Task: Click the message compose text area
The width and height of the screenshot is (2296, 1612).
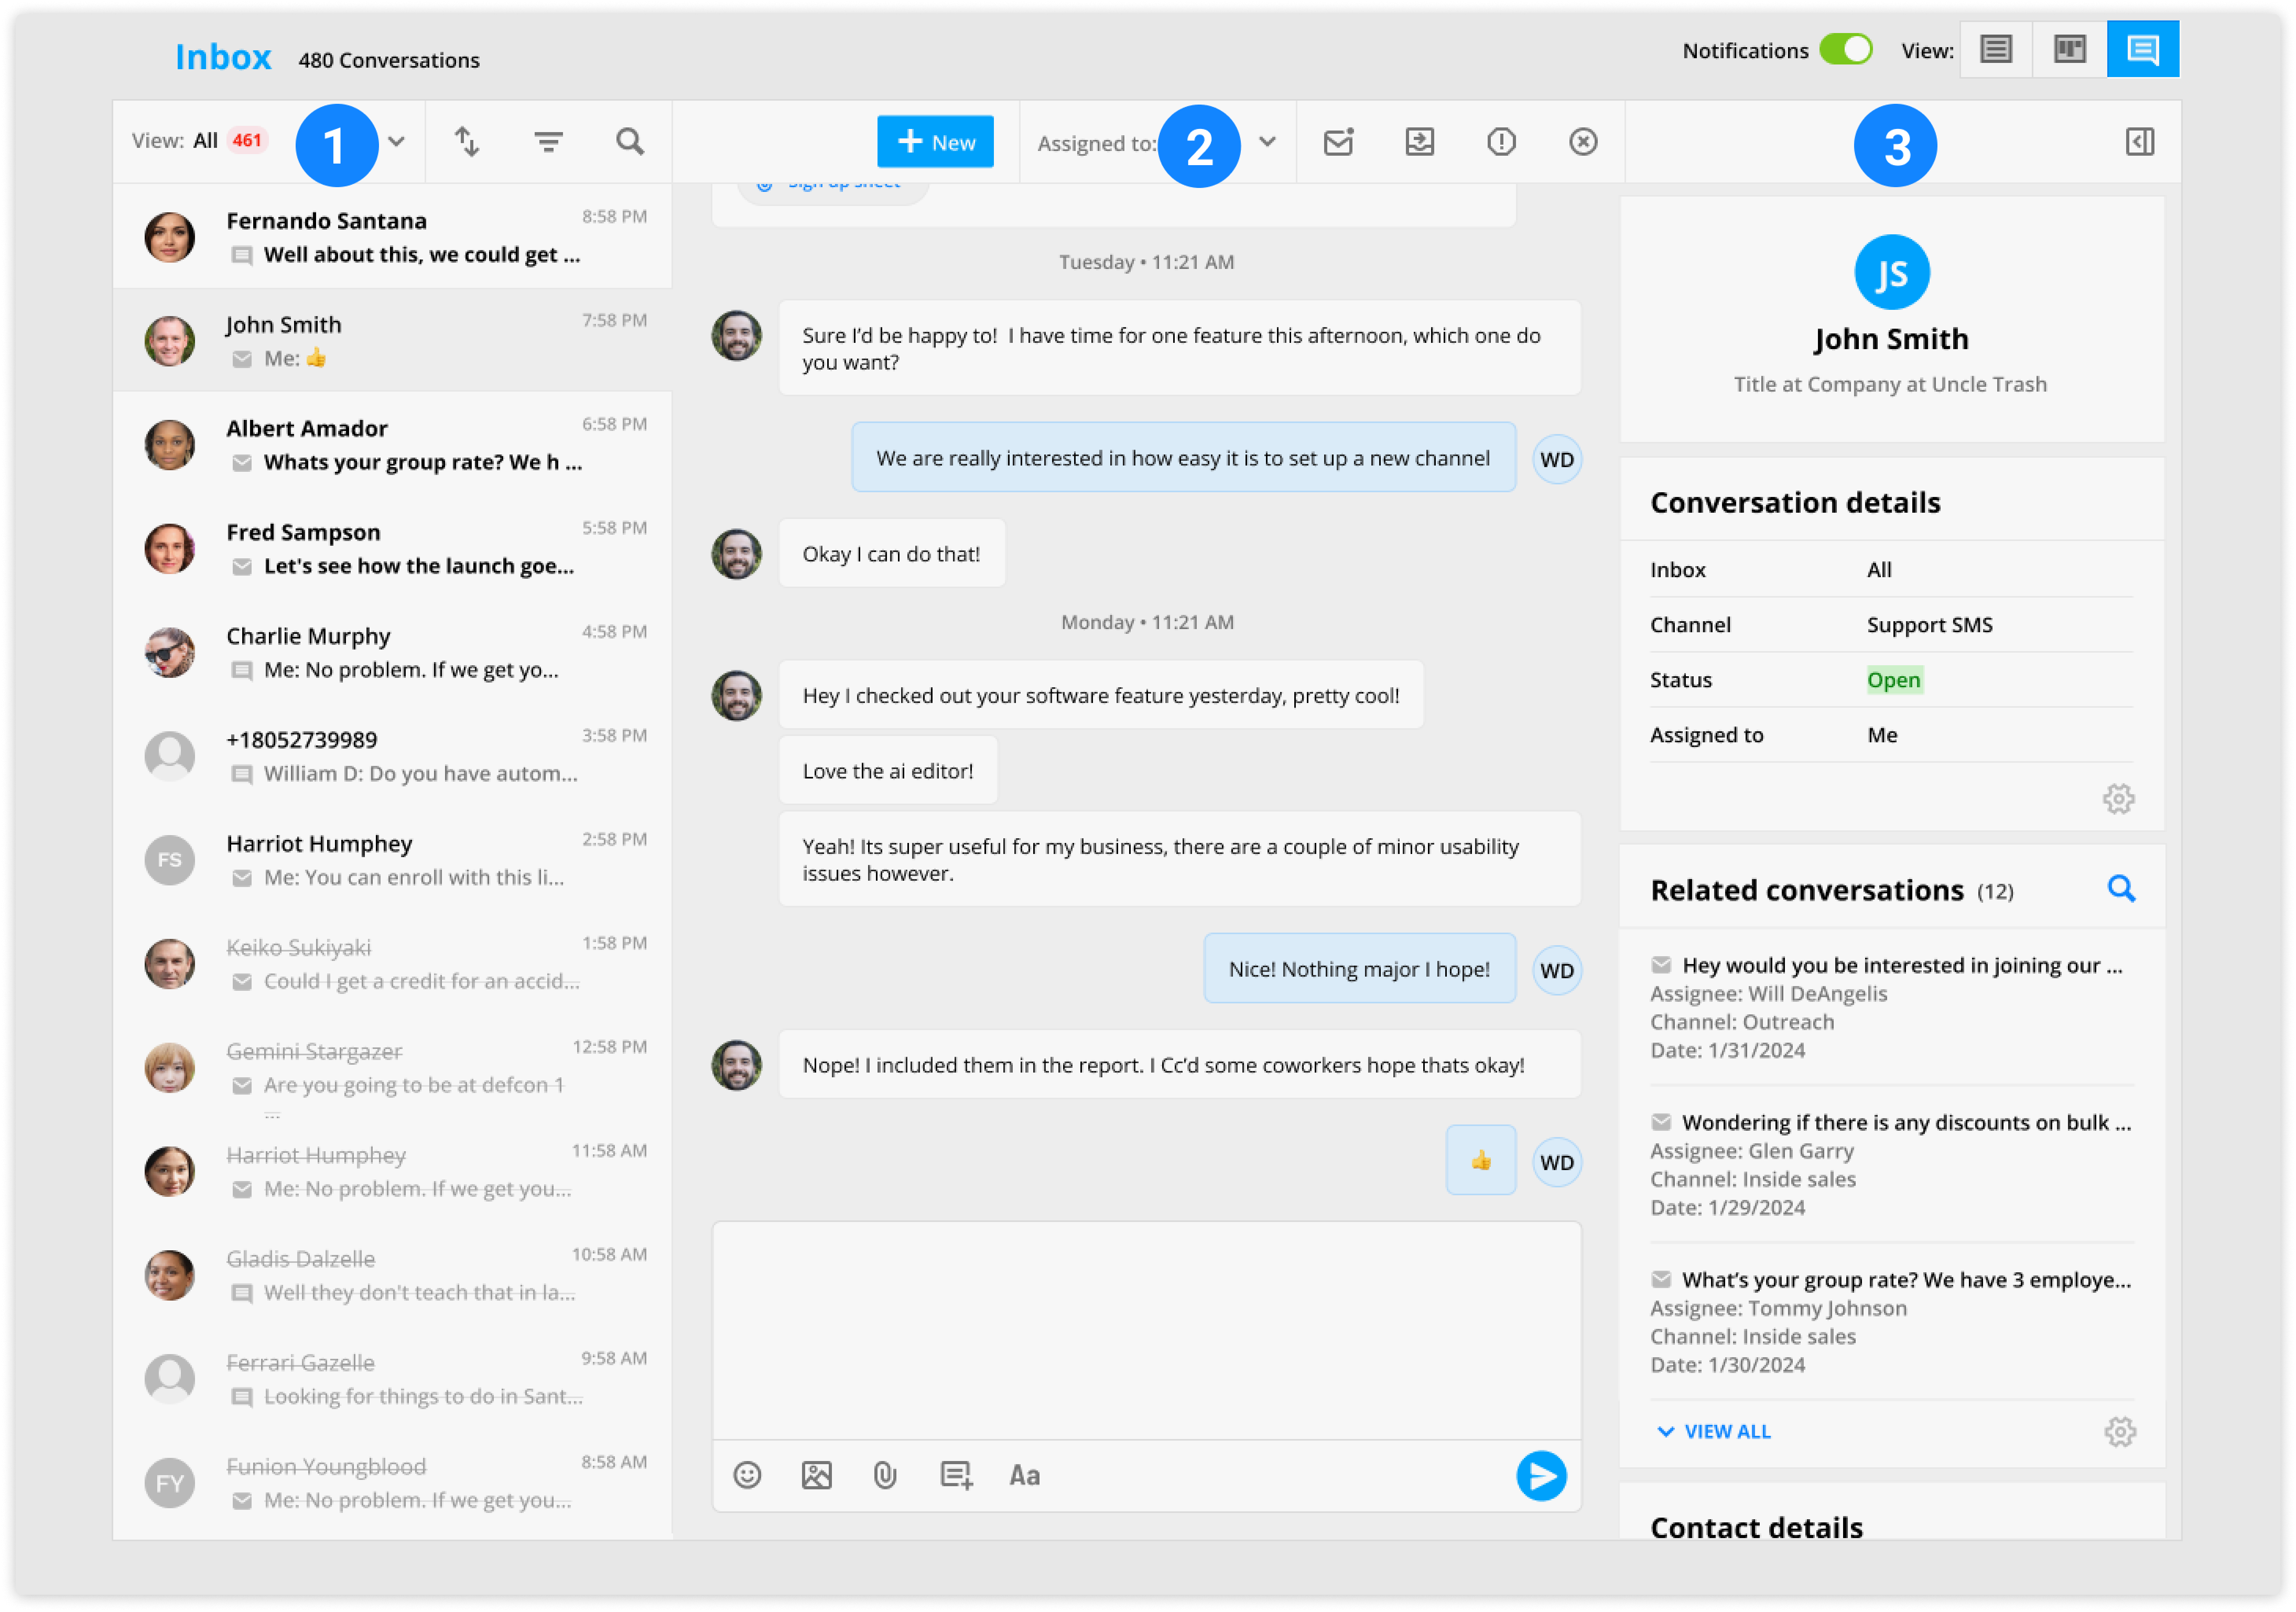Action: 1146,1330
